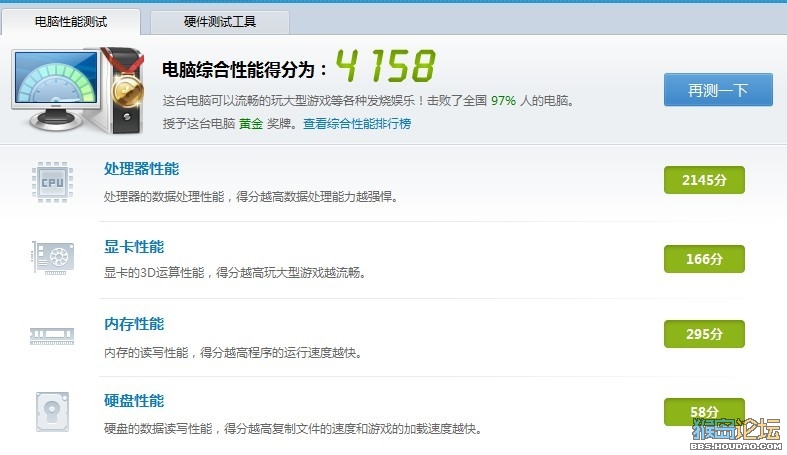Screen dimensions: 787x455
Task: Click the 97% percentage text
Action: click(503, 101)
